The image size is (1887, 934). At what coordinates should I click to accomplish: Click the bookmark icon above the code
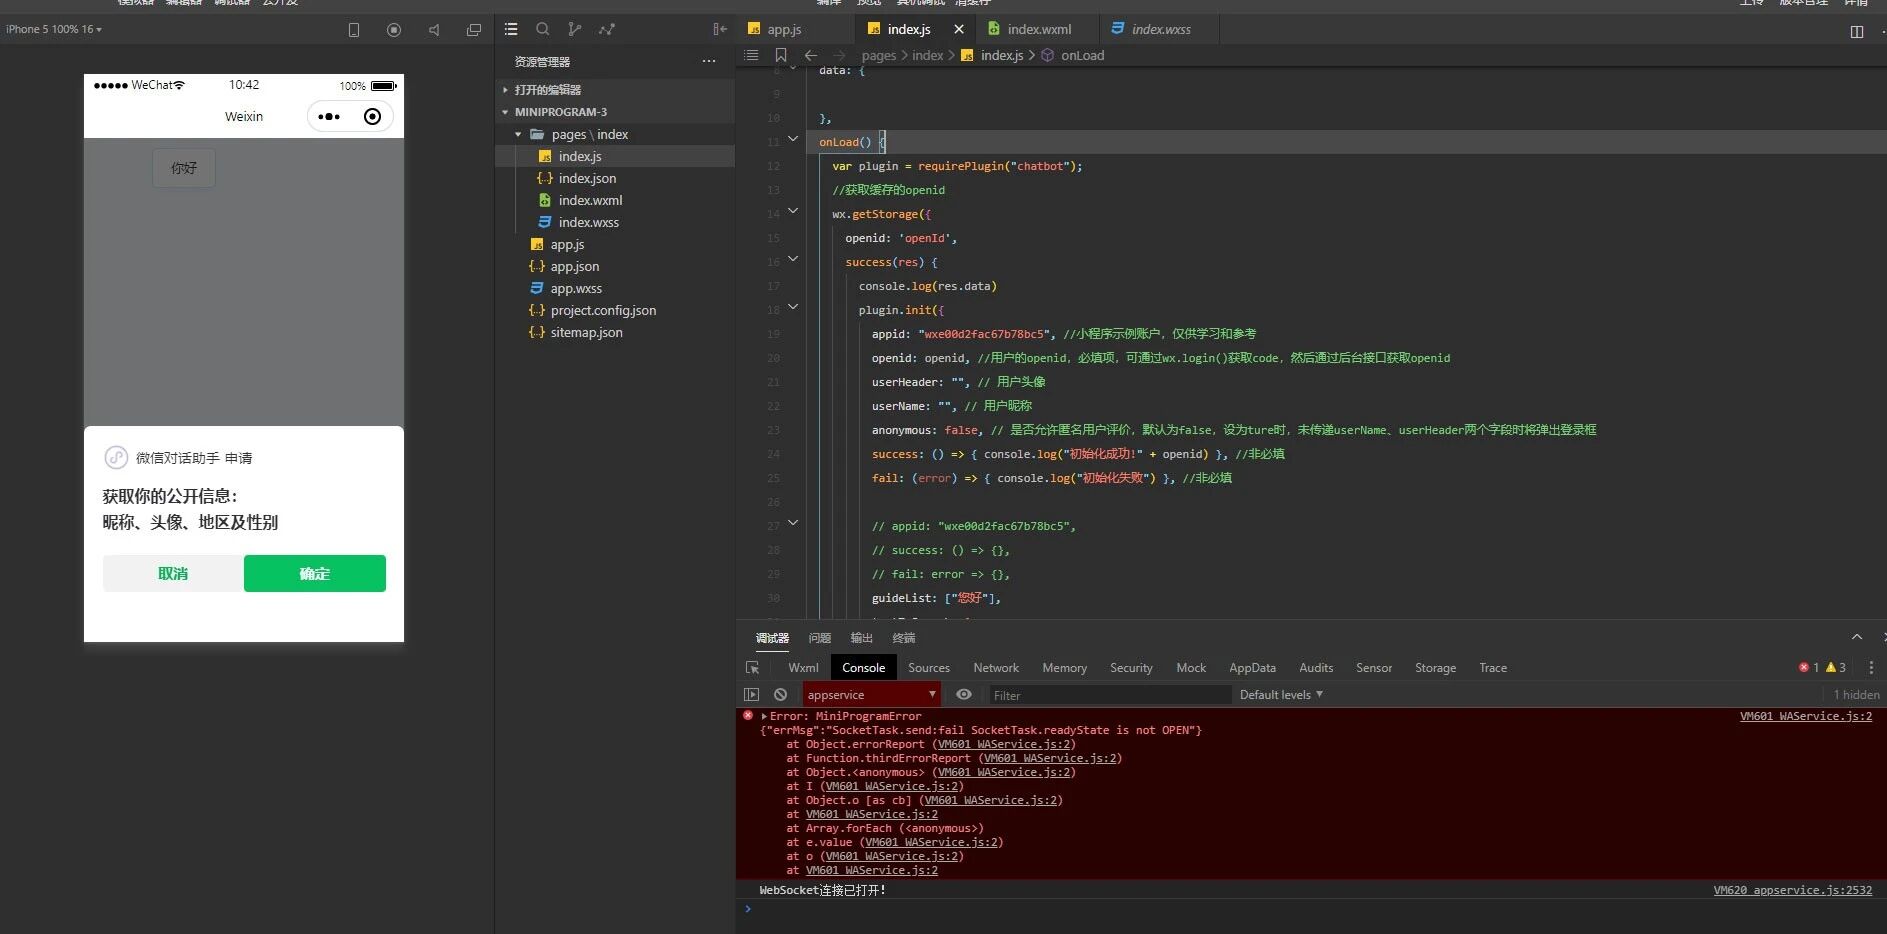pyautogui.click(x=781, y=55)
